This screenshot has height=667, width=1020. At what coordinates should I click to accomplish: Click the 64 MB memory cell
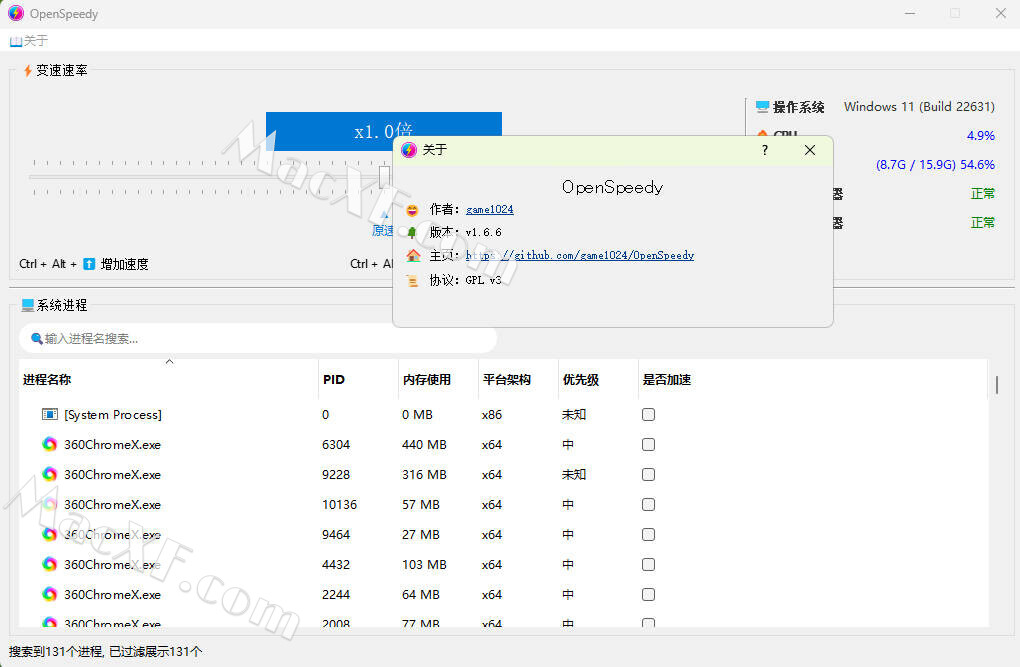pyautogui.click(x=420, y=594)
